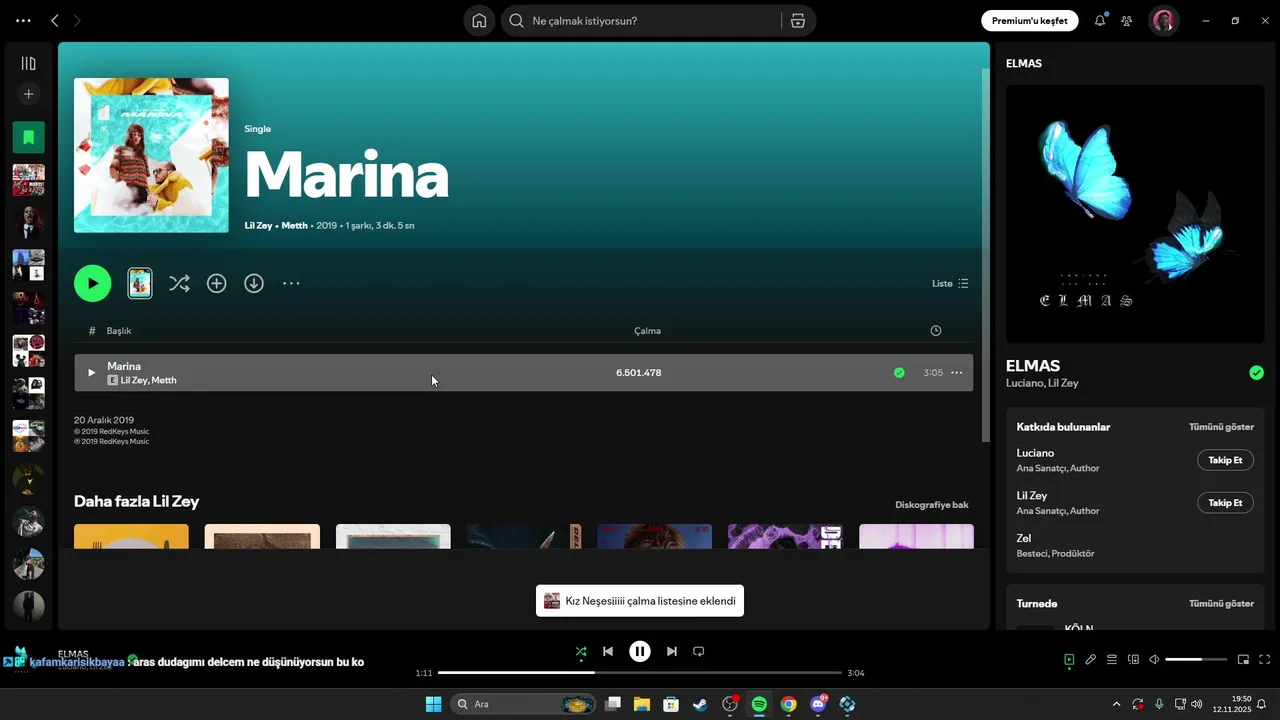The width and height of the screenshot is (1280, 720).
Task: Open Microsoft Store from taskbar
Action: (671, 704)
